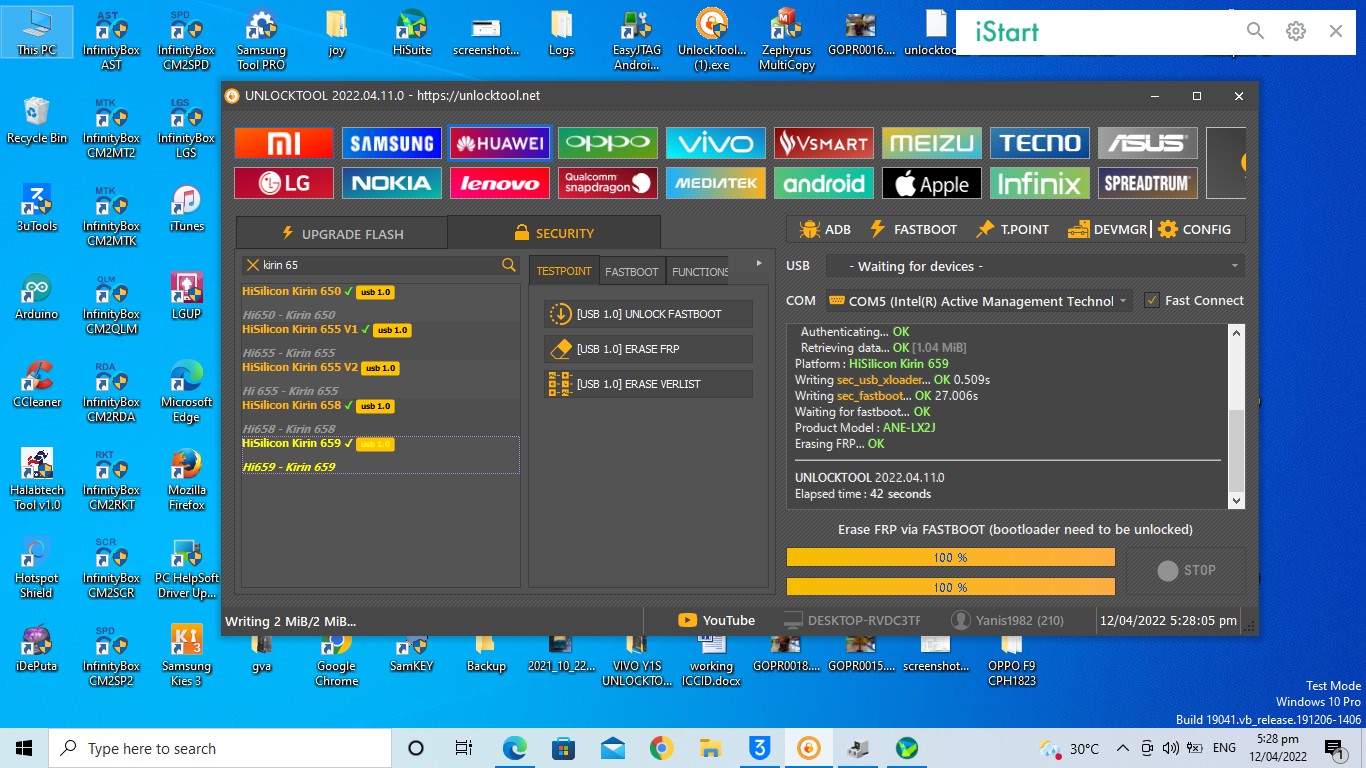Select the Android brand logo
This screenshot has width=1366, height=768.
coord(824,183)
